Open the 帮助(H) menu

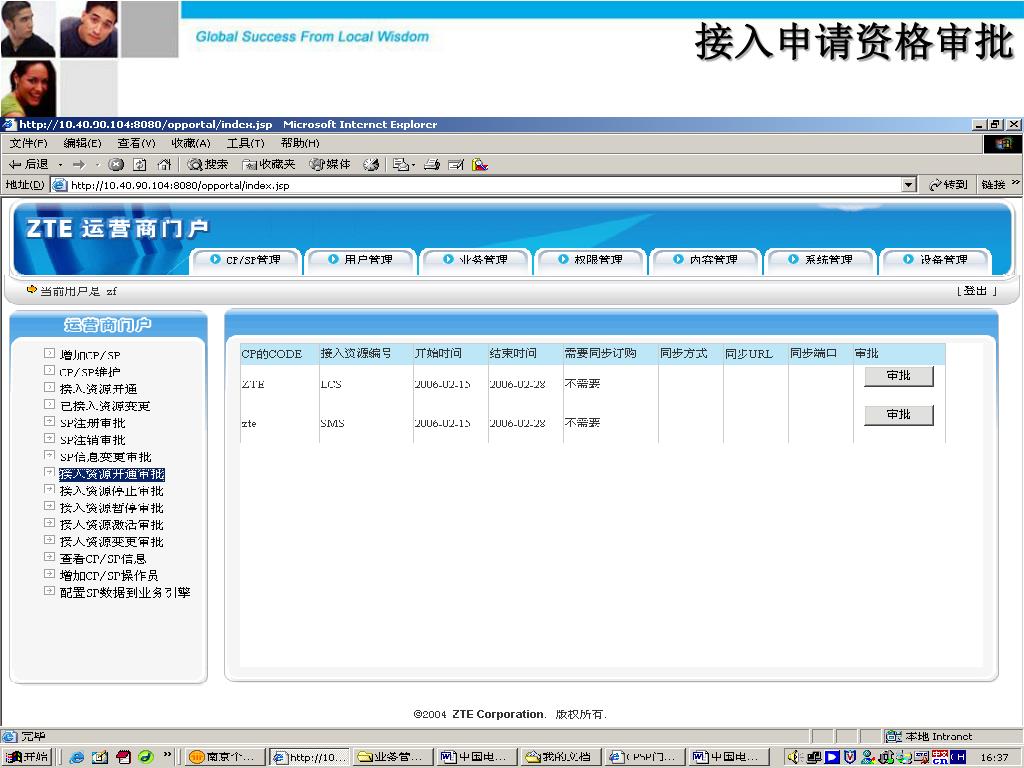pyautogui.click(x=300, y=143)
